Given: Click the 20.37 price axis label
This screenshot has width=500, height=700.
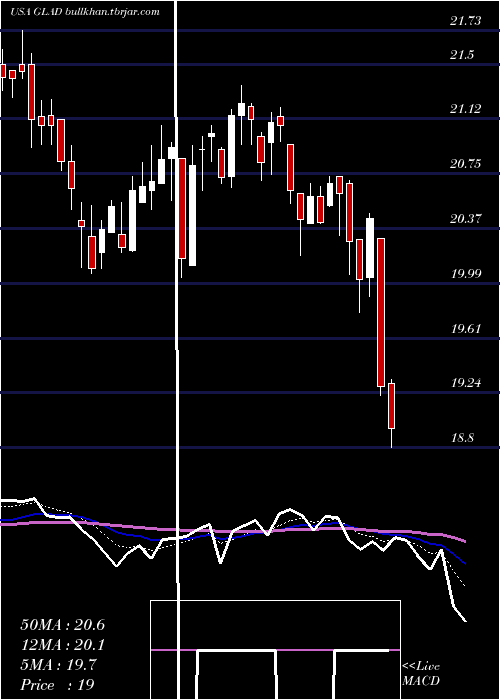Looking at the screenshot, I should click(466, 219).
